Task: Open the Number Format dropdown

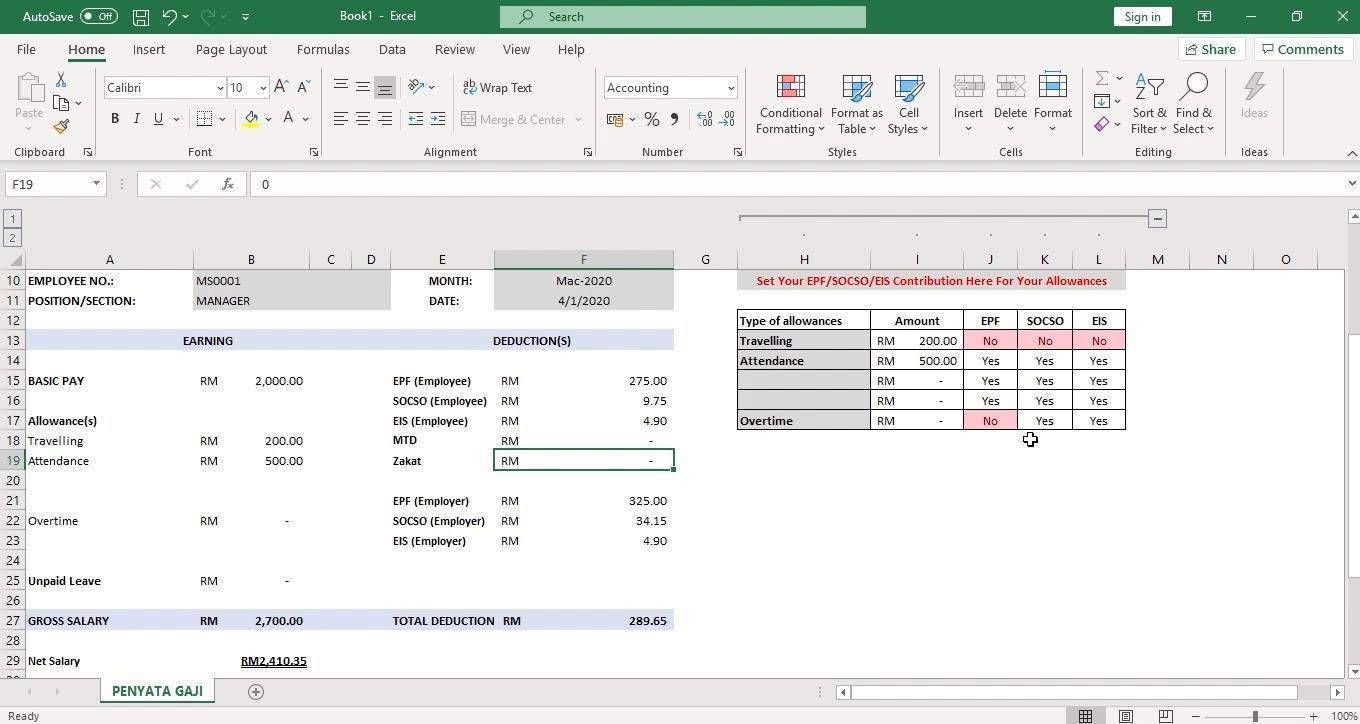Action: (731, 88)
